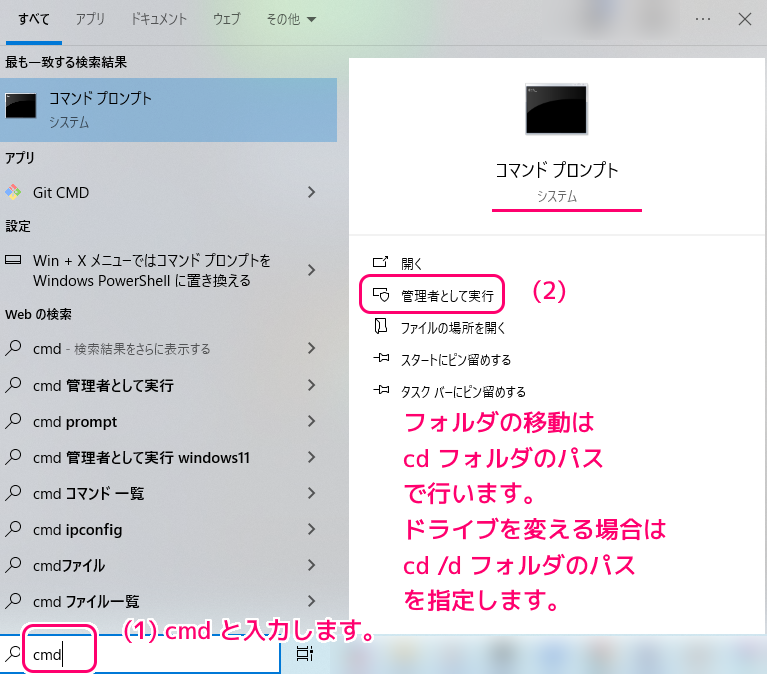Expand the Git CMD result arrow
This screenshot has height=674, width=767.
click(312, 192)
